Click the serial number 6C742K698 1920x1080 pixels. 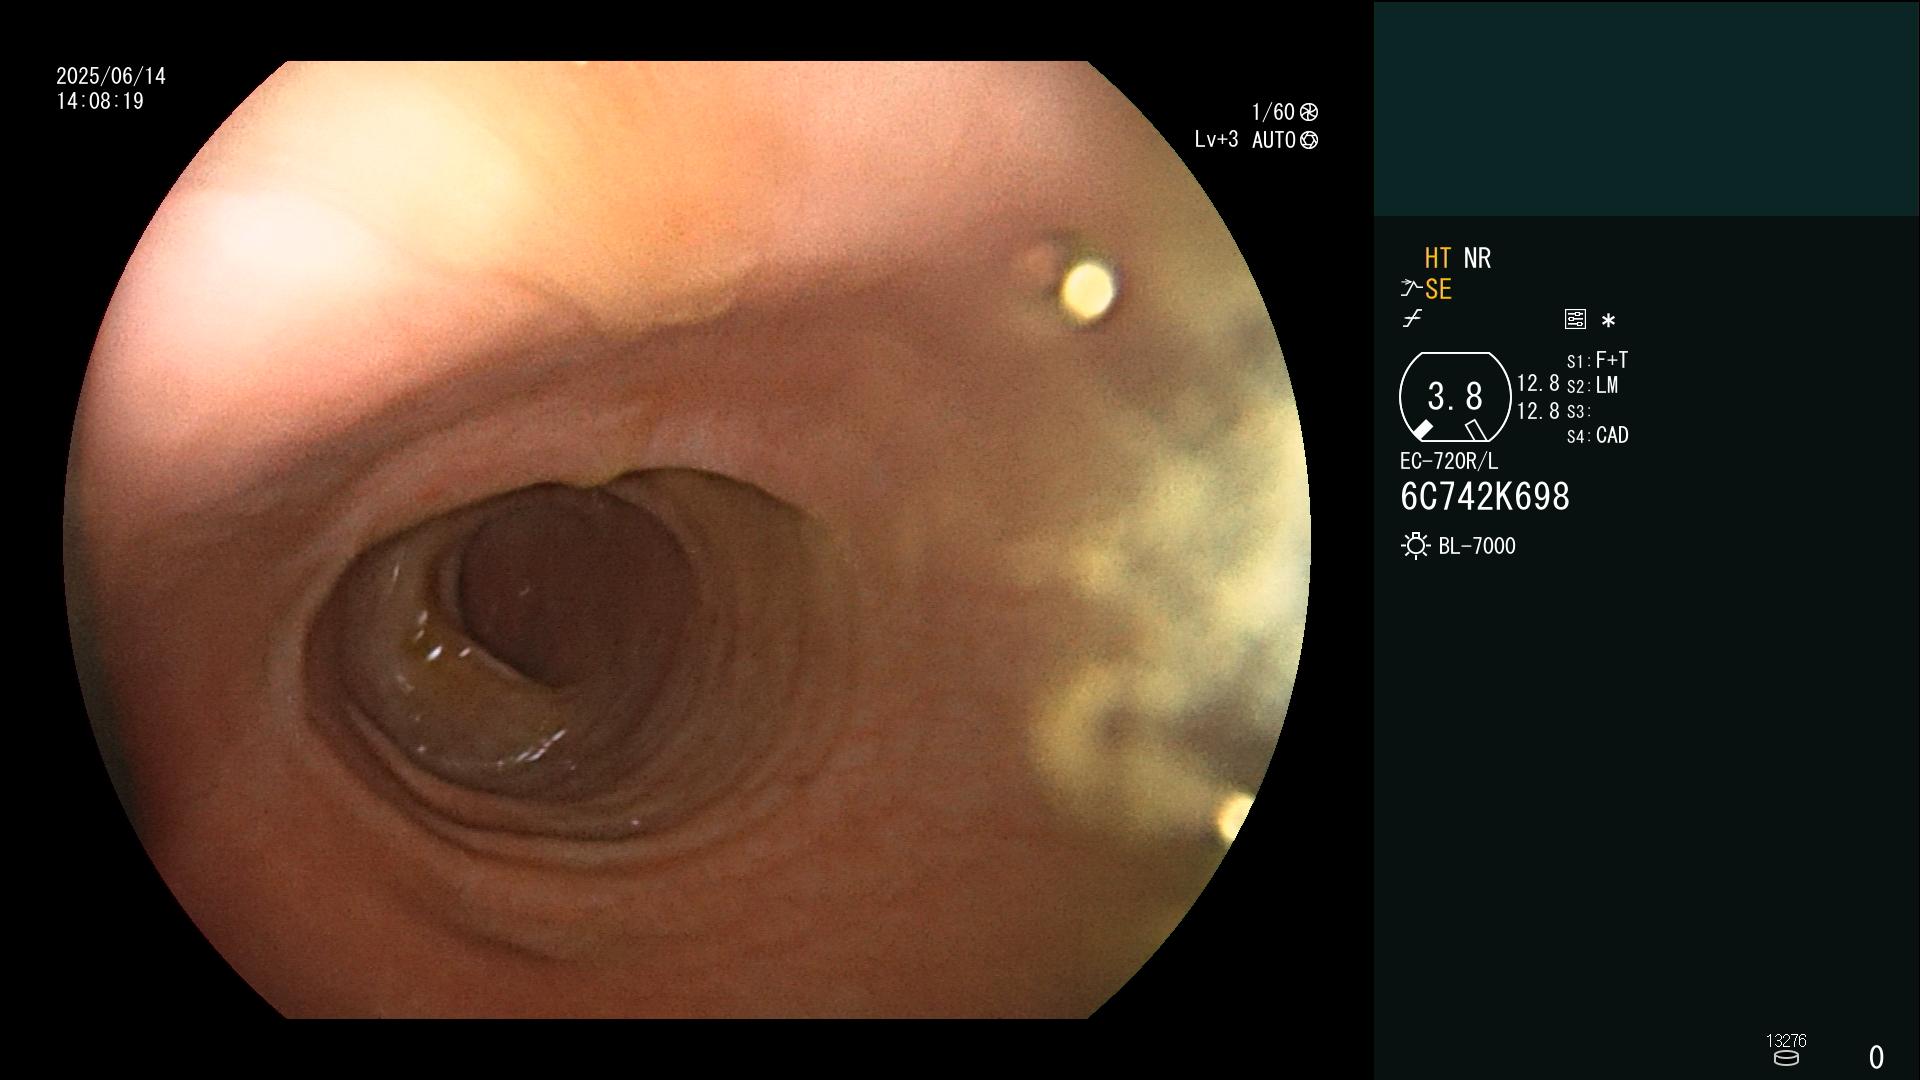(1485, 497)
